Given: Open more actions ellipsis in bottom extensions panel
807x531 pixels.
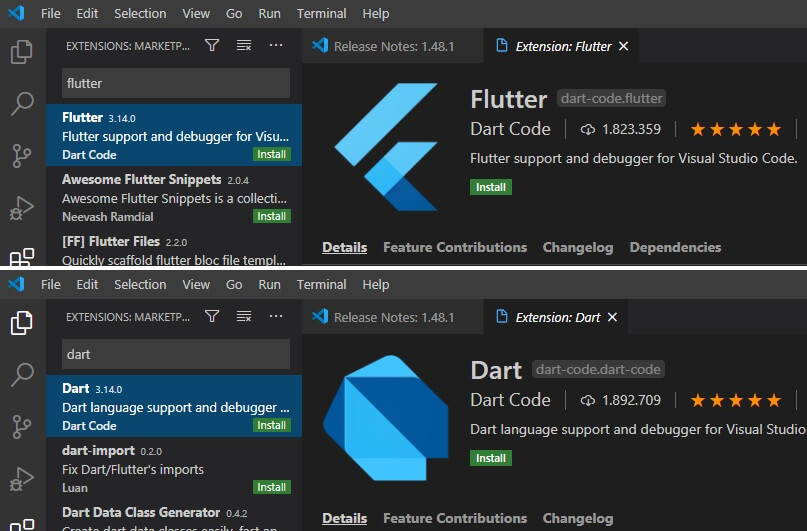Looking at the screenshot, I should click(276, 316).
